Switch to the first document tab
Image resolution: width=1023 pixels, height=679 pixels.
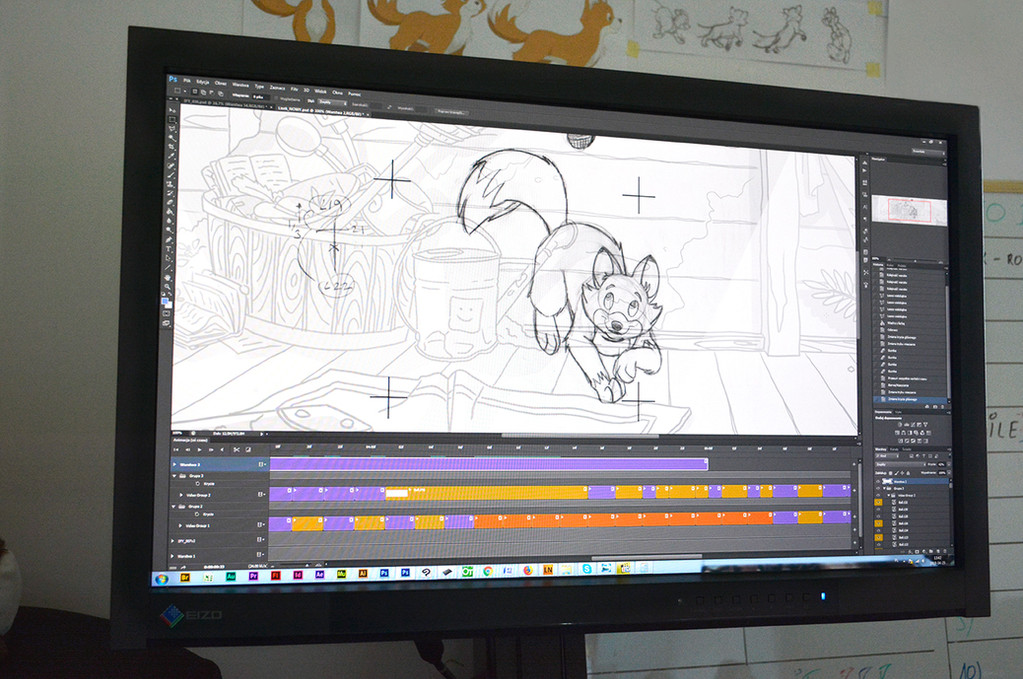pyautogui.click(x=225, y=105)
